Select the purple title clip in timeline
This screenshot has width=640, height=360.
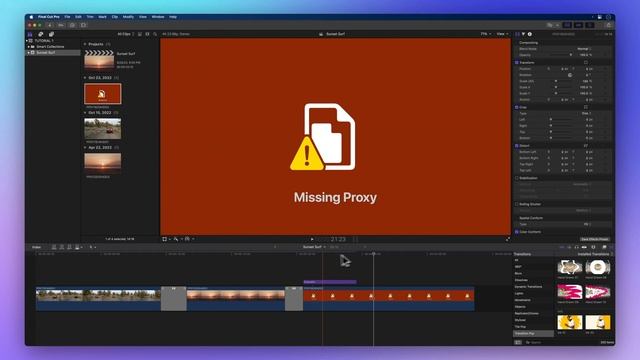coord(330,282)
